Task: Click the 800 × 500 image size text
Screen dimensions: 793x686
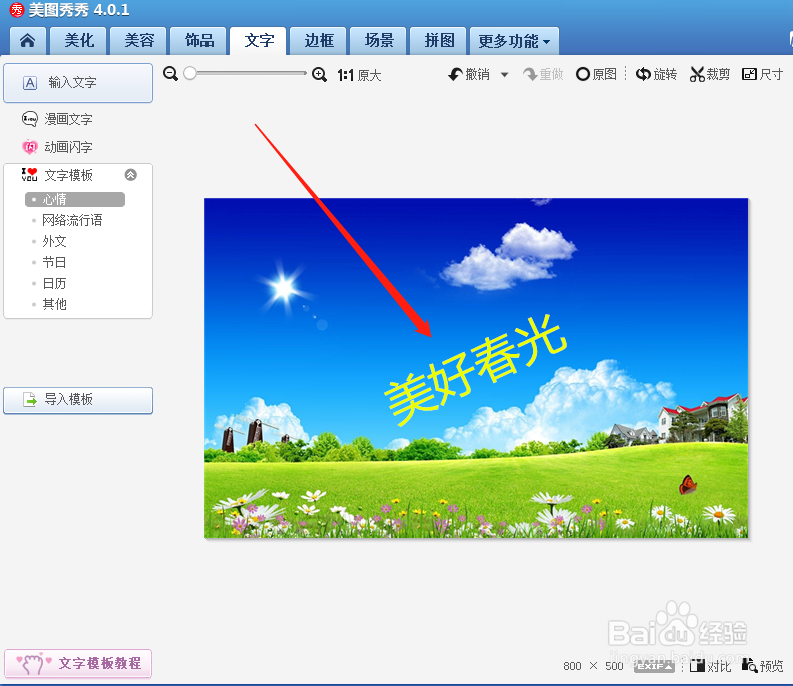Action: pos(593,666)
